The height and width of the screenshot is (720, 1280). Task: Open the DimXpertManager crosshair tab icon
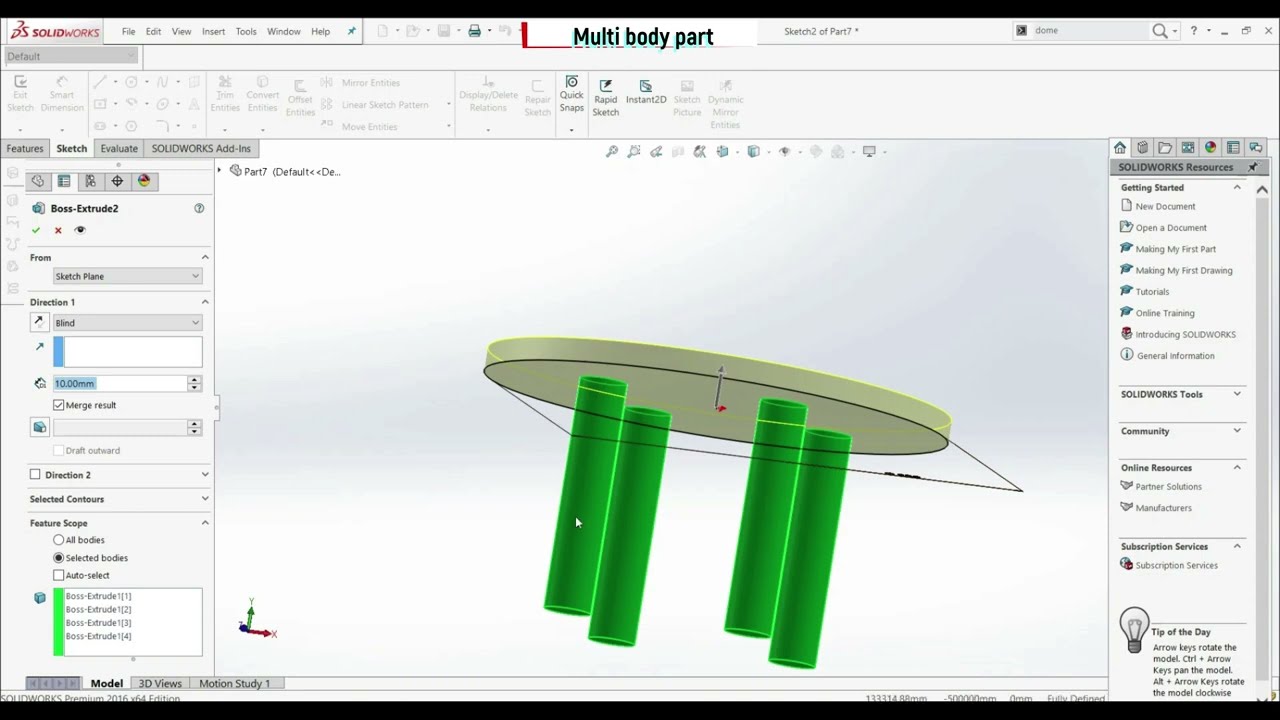click(x=117, y=181)
